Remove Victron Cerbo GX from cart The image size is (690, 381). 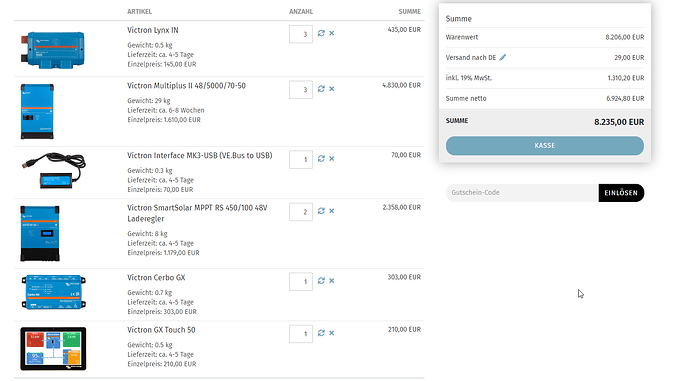[332, 281]
